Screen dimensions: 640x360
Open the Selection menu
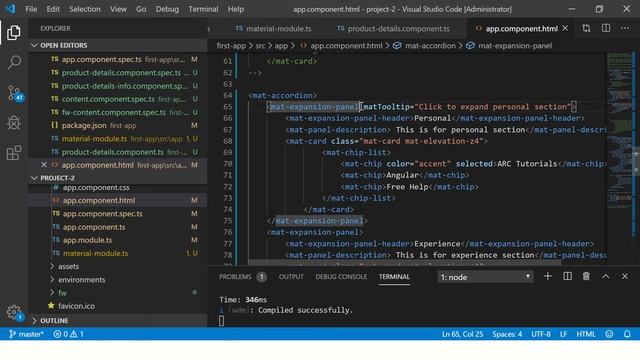click(84, 9)
